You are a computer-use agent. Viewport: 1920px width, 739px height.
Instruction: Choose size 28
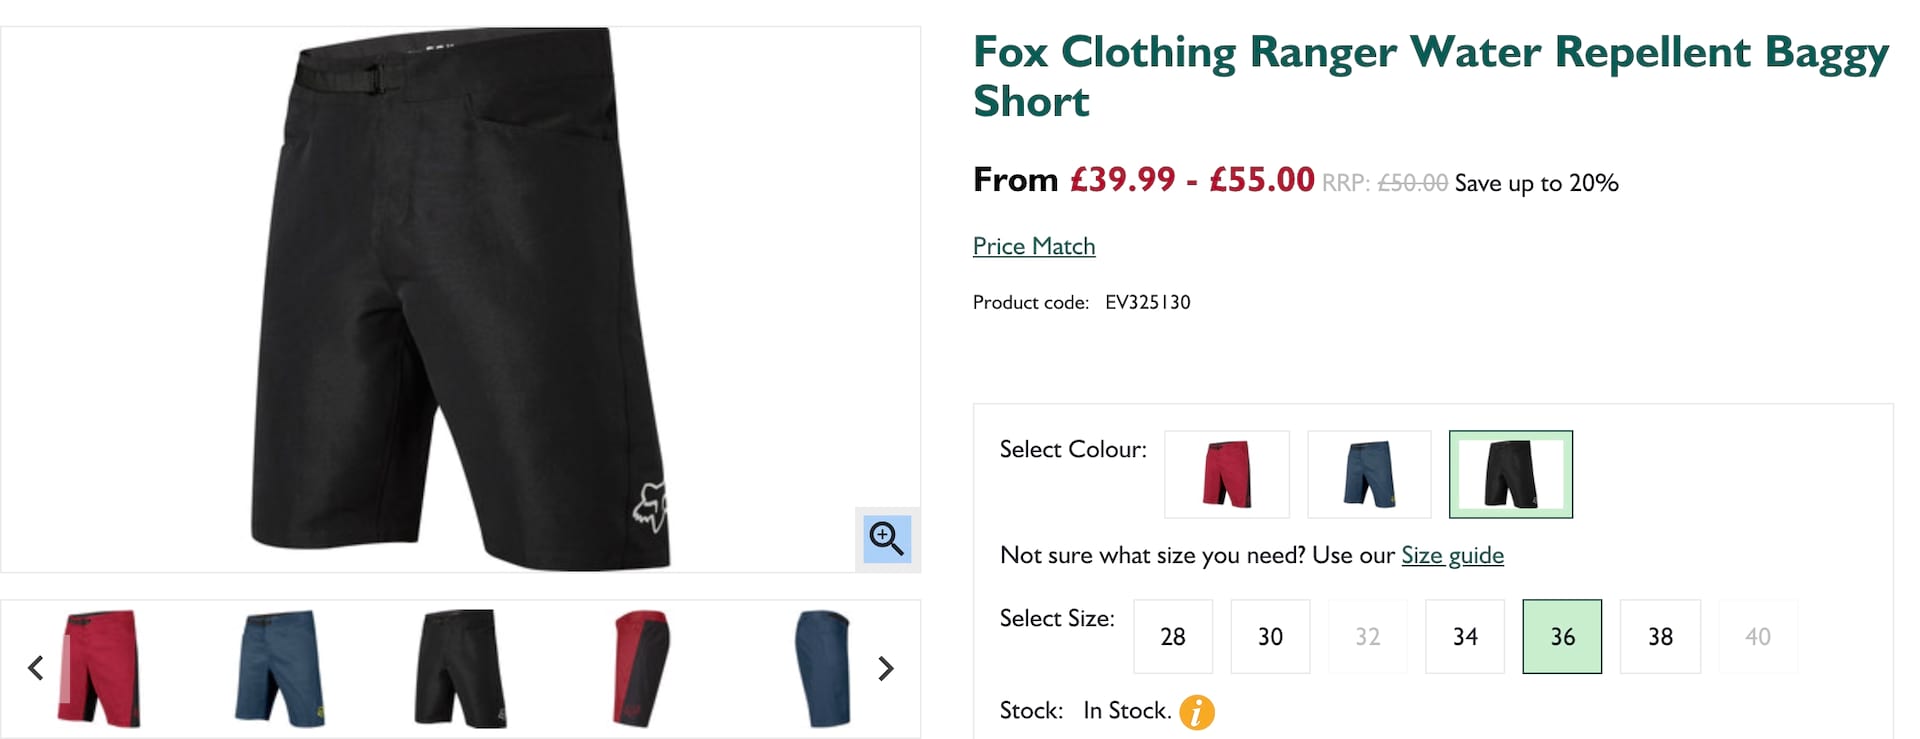tap(1173, 637)
